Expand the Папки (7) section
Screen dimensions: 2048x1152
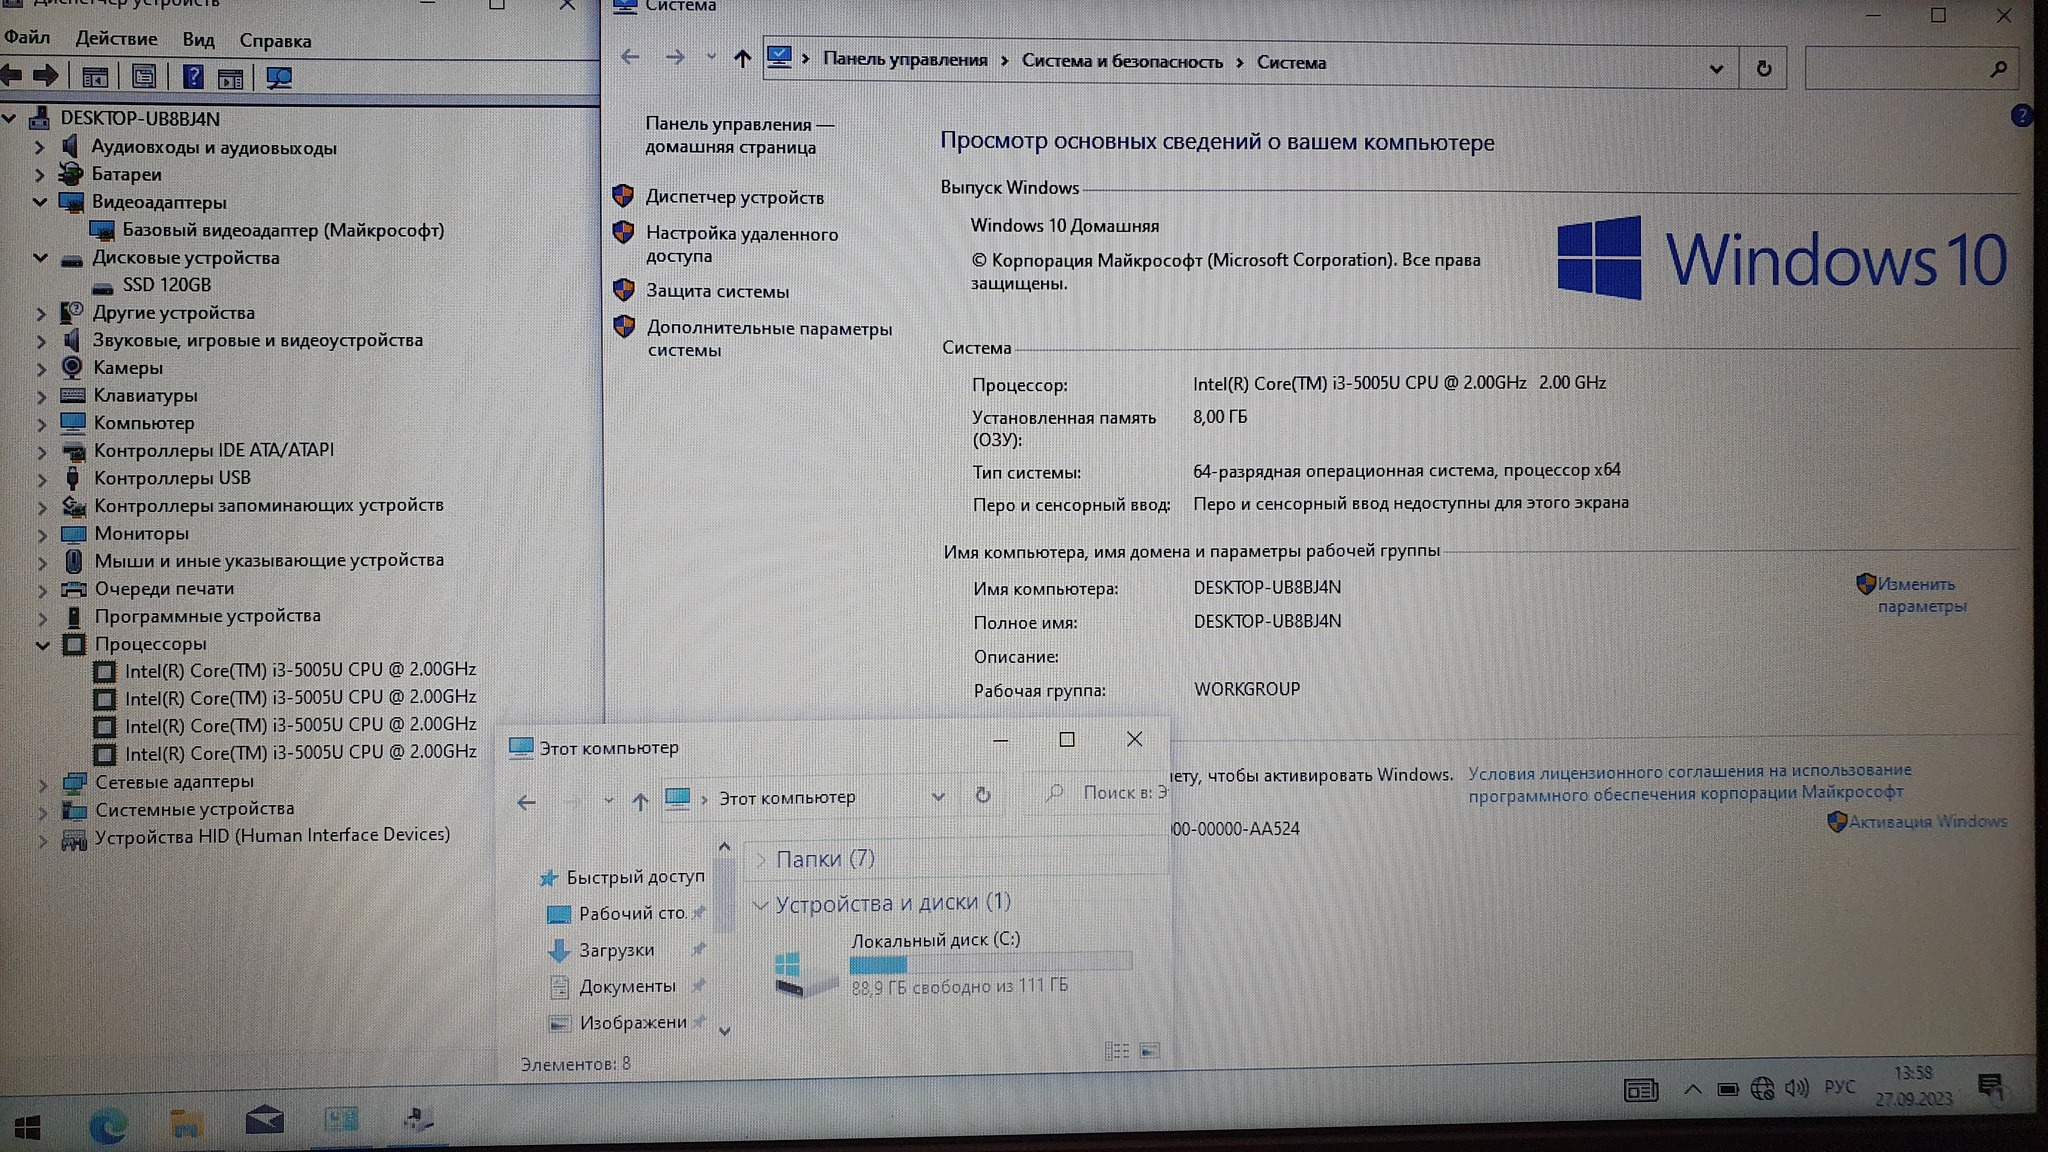(x=760, y=859)
